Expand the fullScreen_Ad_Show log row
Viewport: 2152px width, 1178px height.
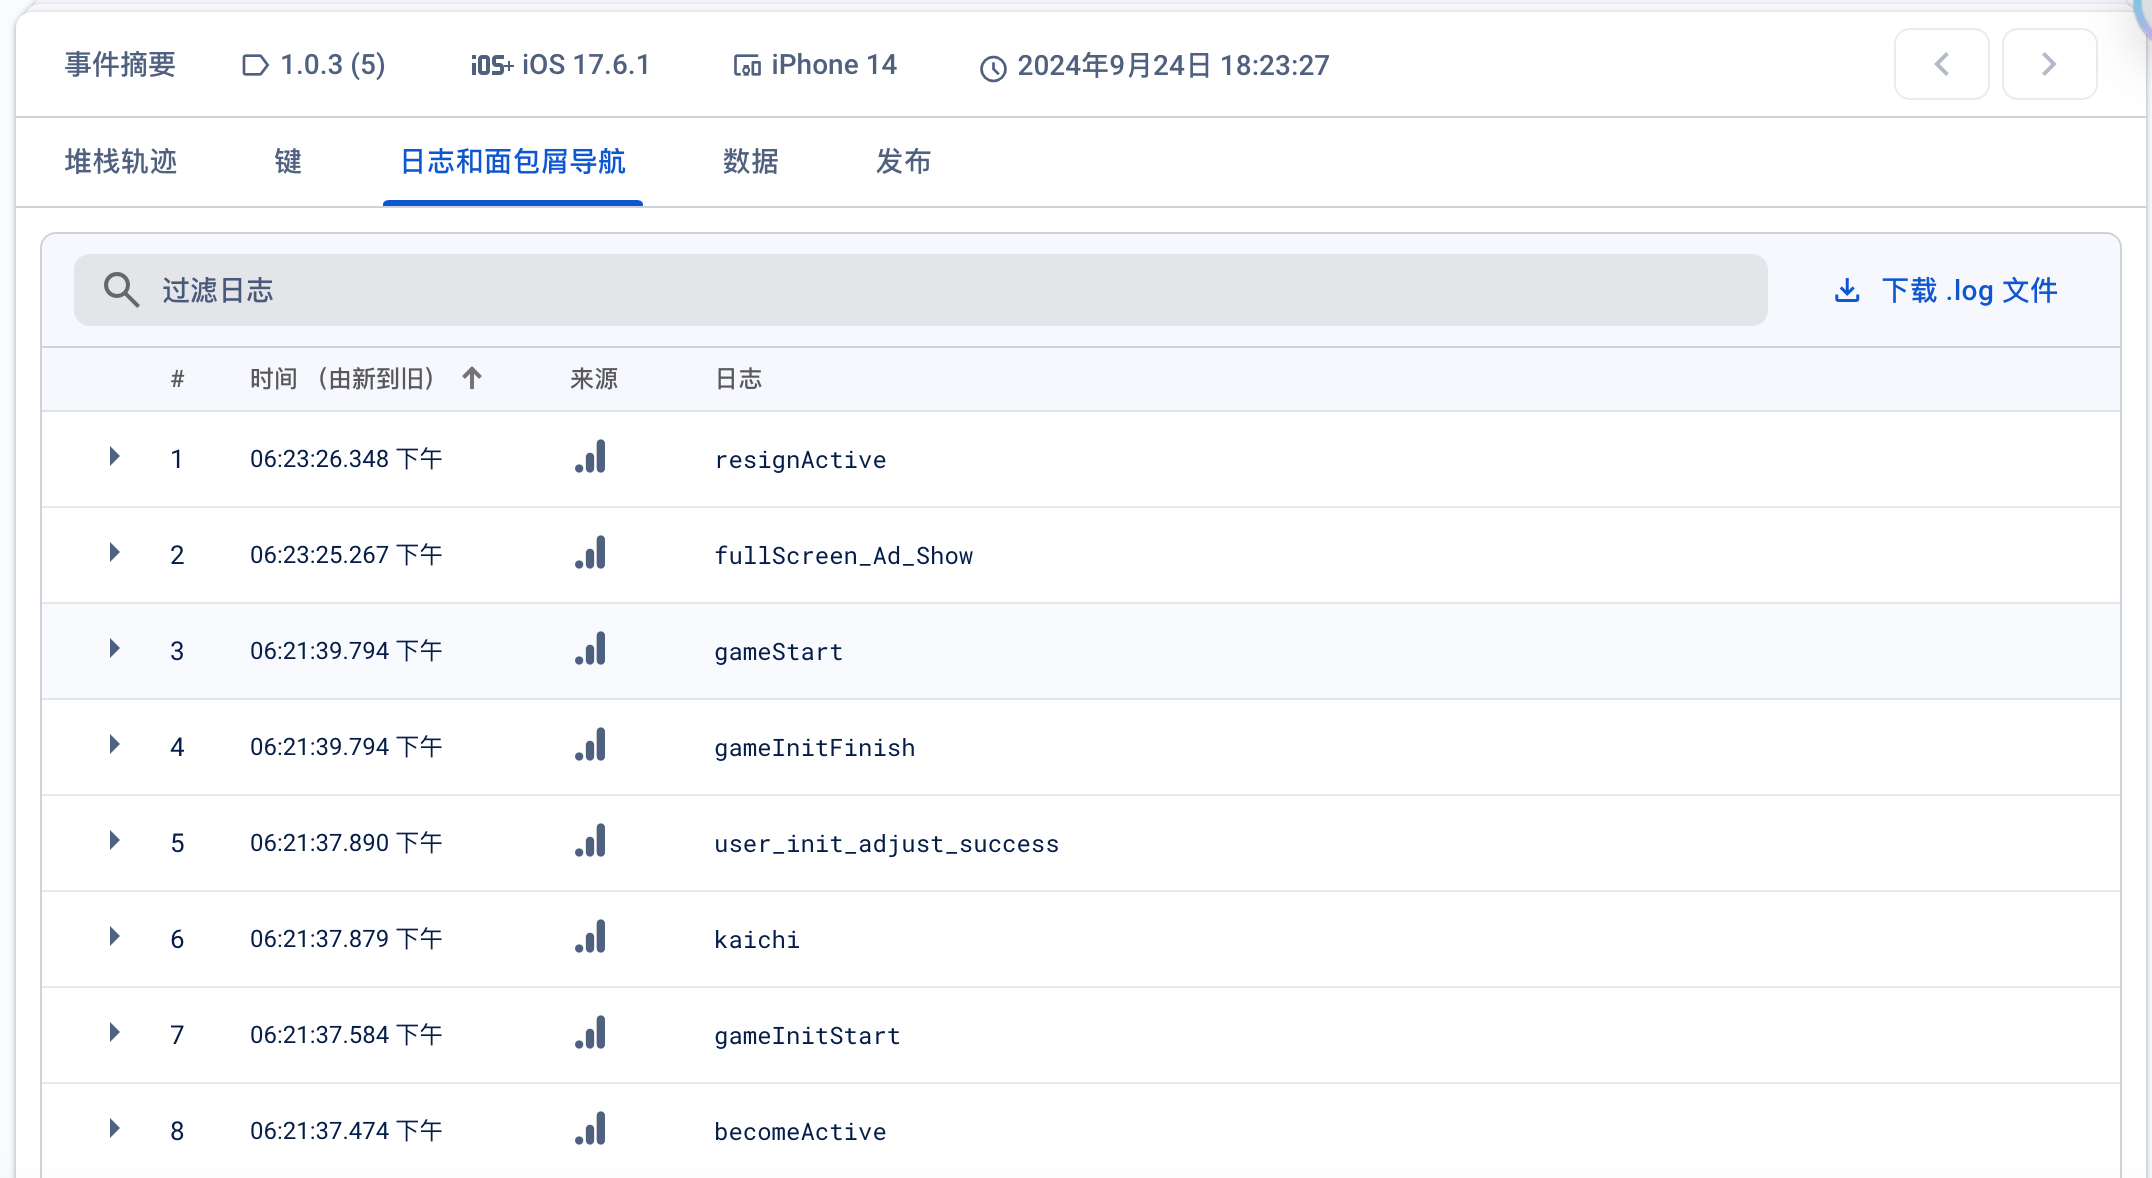[x=114, y=553]
